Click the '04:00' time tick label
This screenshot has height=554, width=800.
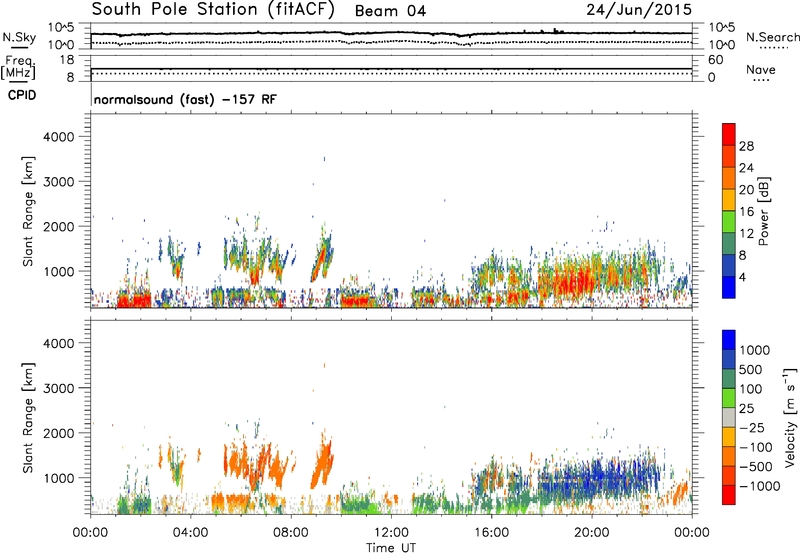point(190,533)
